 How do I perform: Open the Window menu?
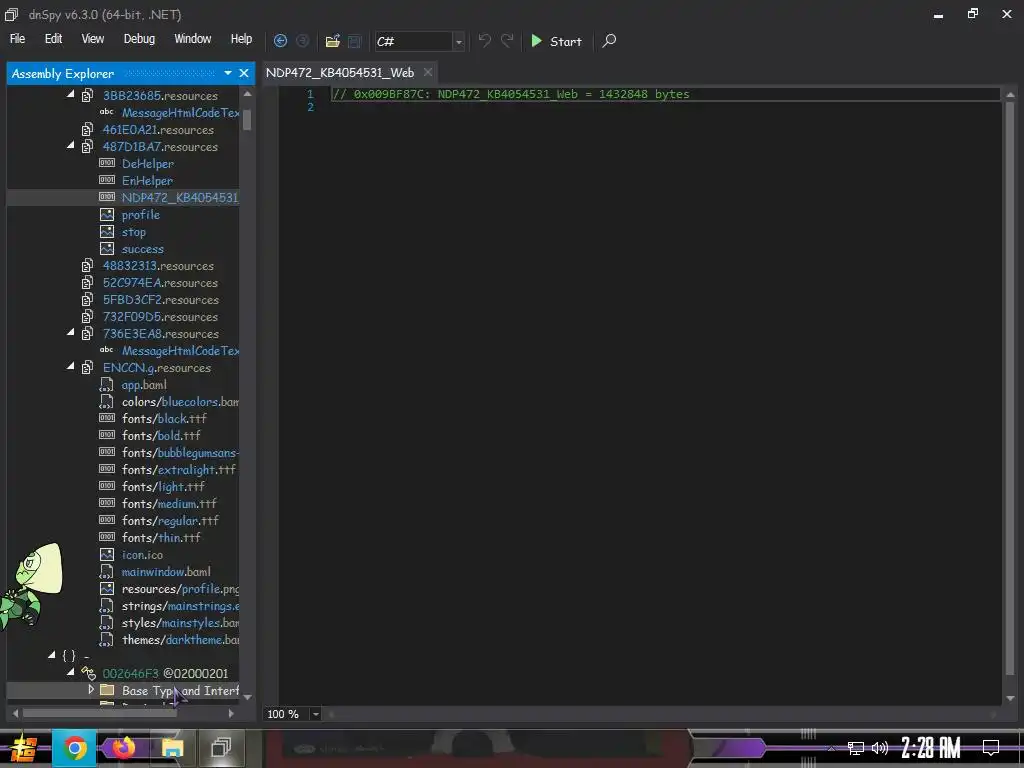tap(193, 39)
